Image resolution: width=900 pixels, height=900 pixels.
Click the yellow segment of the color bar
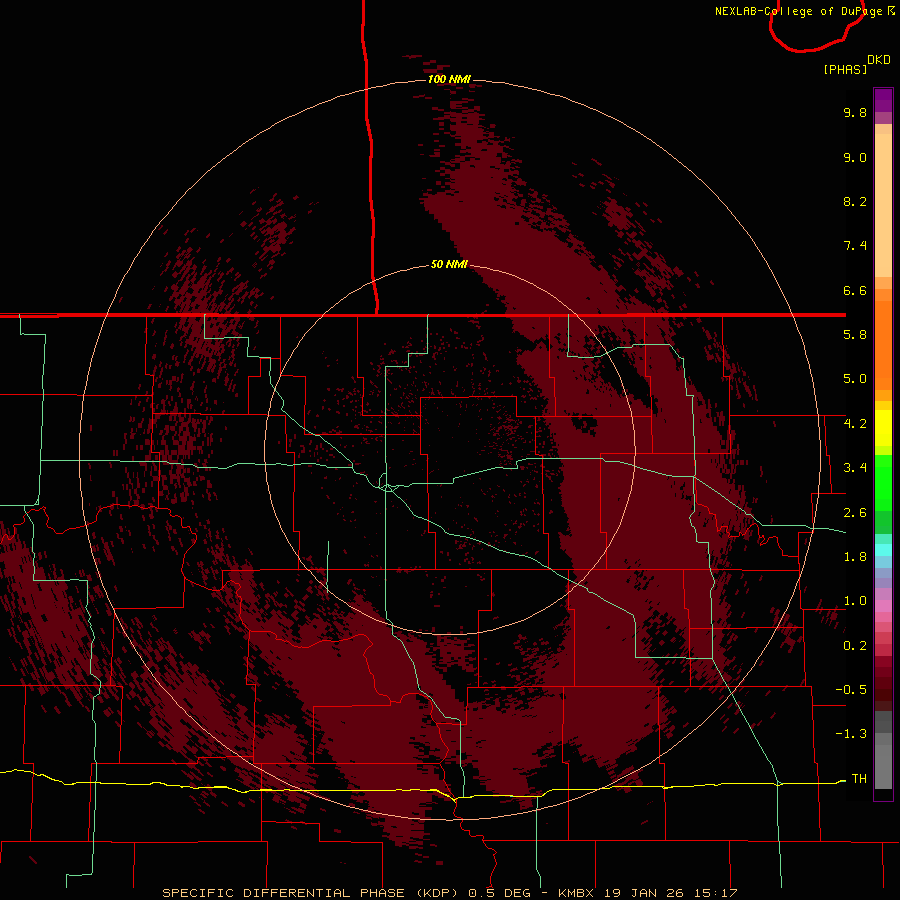coord(883,428)
